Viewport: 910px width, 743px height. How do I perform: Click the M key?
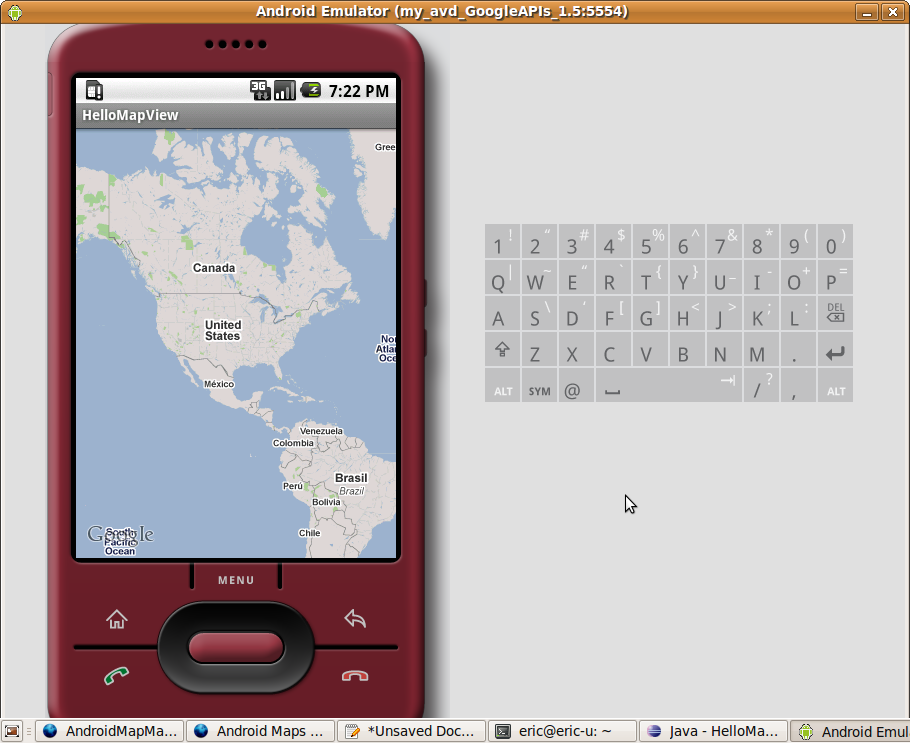tap(761, 349)
